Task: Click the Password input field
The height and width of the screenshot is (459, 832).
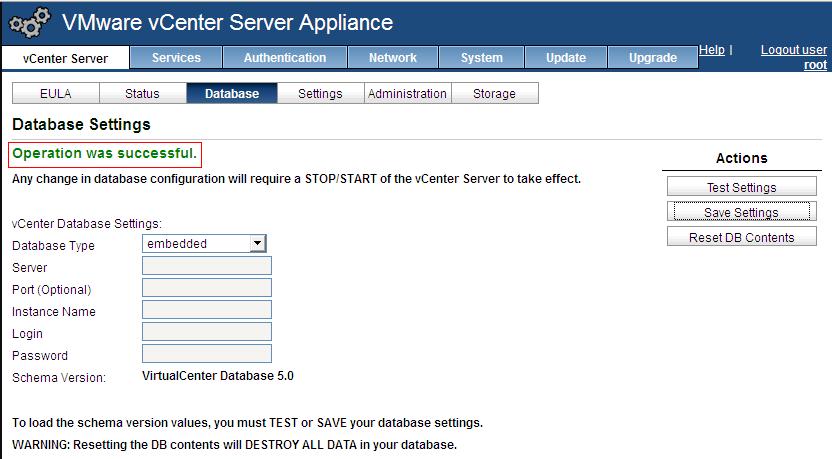Action: point(207,354)
